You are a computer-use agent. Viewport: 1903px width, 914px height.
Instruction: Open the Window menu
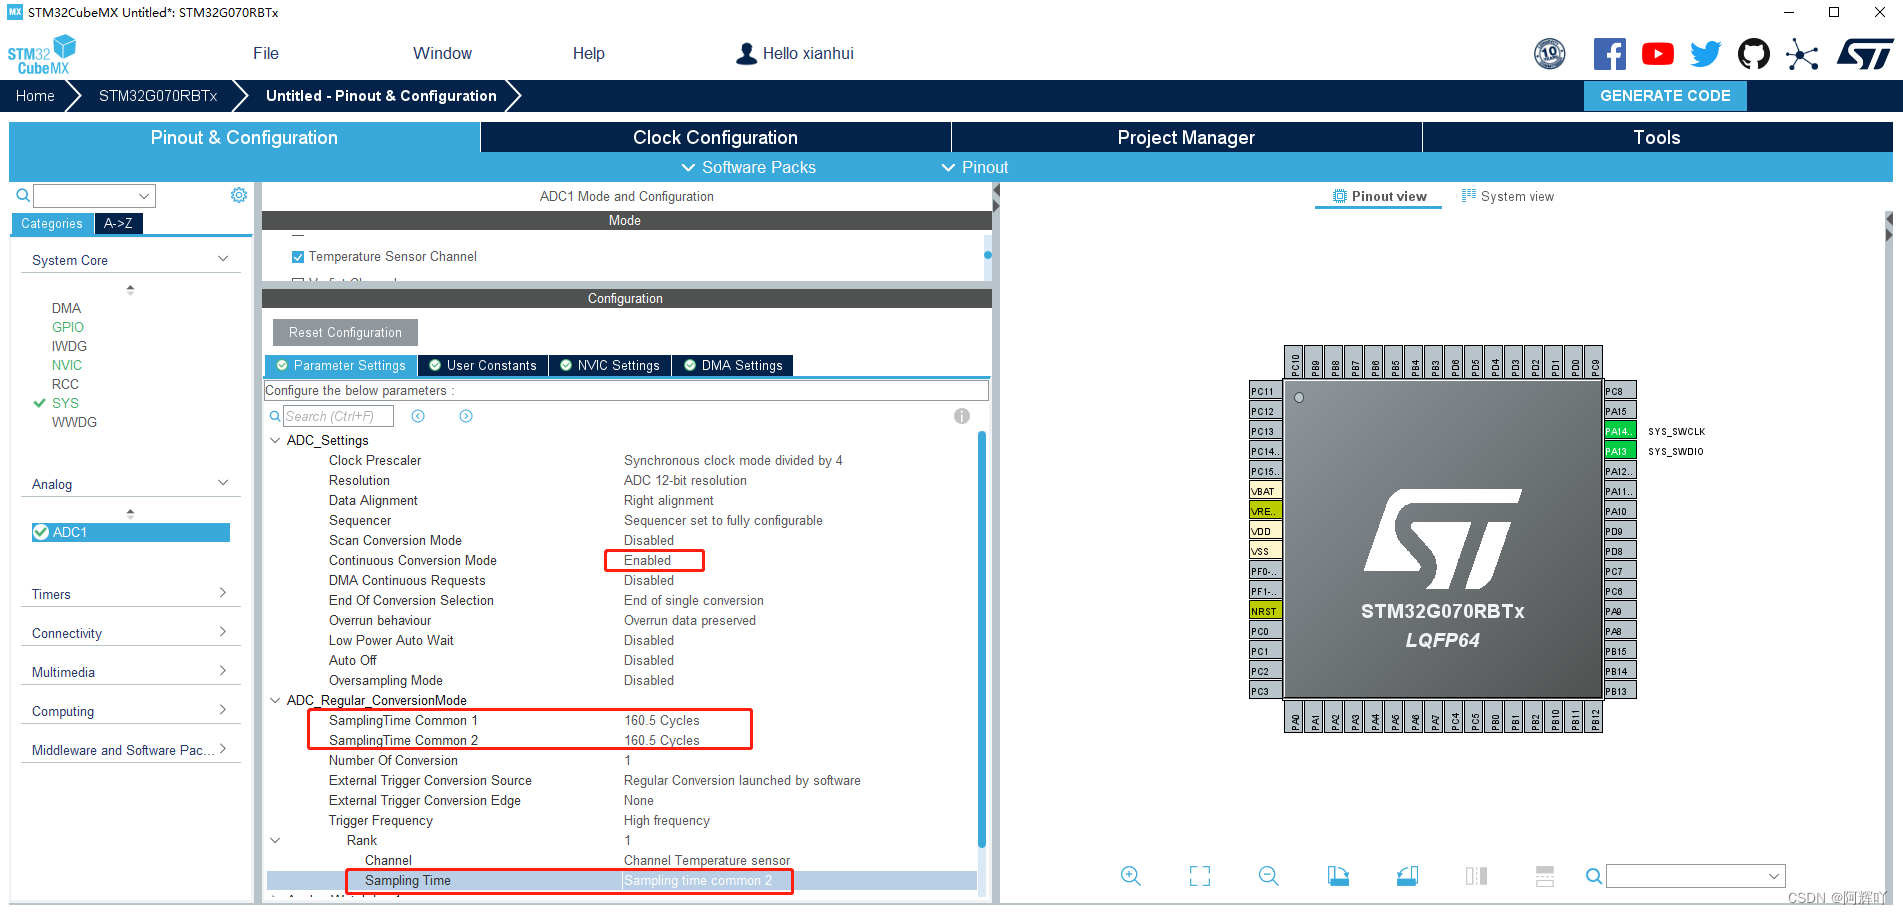click(x=442, y=54)
